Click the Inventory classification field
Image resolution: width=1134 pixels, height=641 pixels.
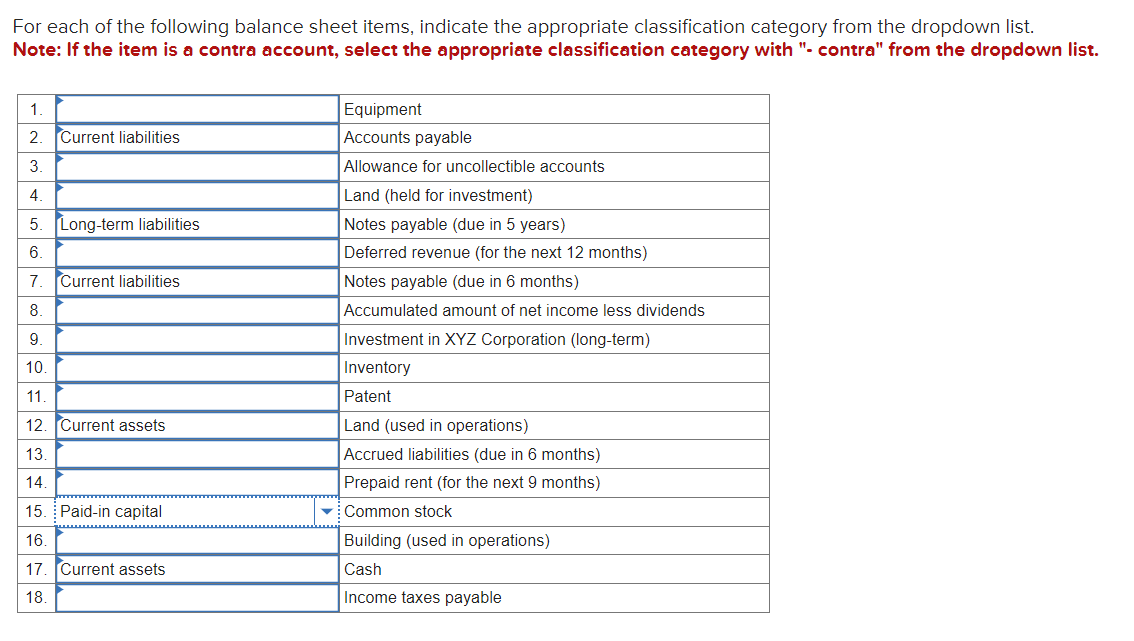(195, 367)
